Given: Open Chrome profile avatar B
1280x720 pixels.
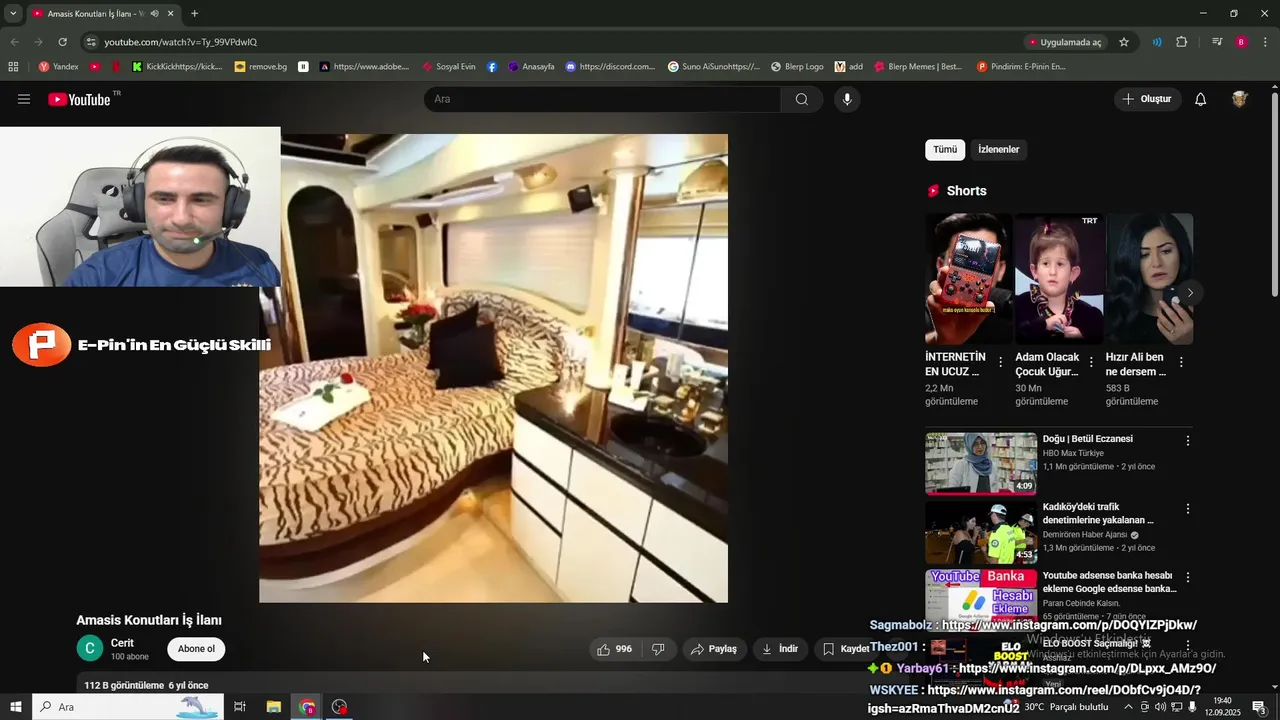Looking at the screenshot, I should [1241, 42].
